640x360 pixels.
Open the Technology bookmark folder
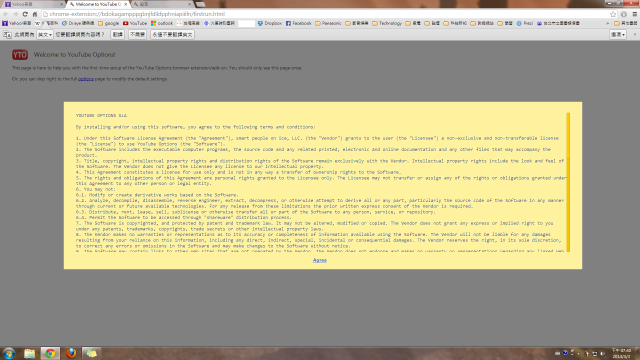pos(387,23)
